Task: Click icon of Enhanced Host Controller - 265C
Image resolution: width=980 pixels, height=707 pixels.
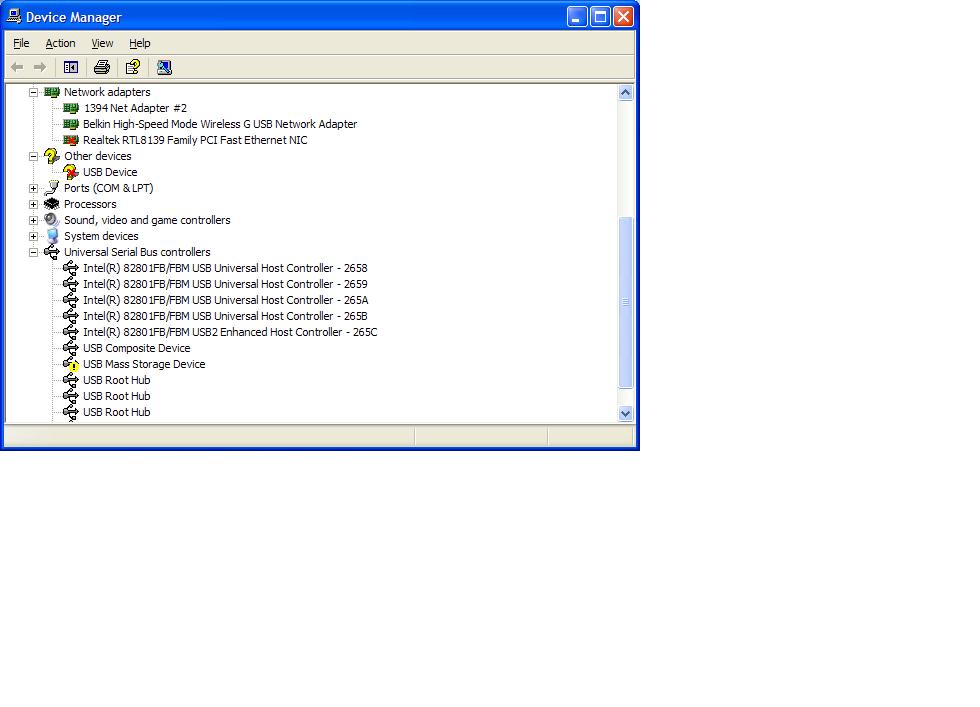Action: pyautogui.click(x=71, y=332)
